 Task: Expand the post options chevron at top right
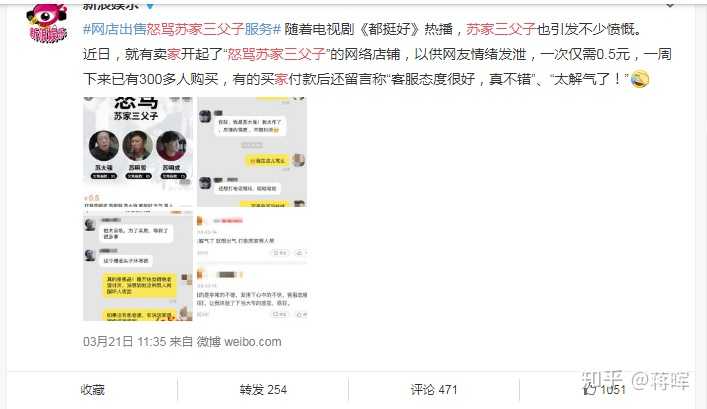(670, 5)
